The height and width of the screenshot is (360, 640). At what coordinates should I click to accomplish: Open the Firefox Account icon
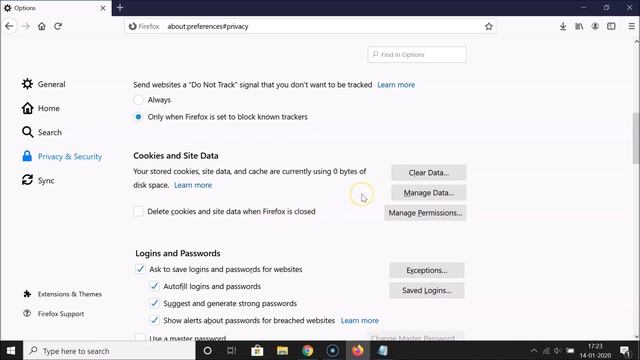pos(595,26)
